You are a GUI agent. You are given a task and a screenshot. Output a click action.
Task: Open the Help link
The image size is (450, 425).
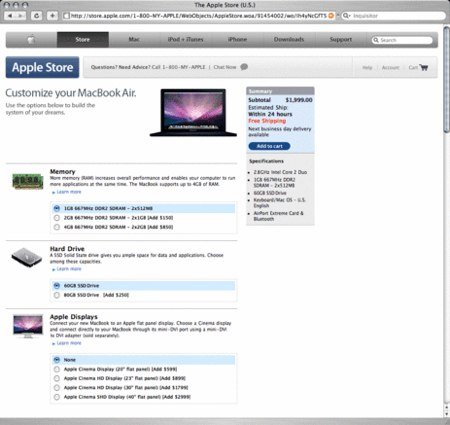click(367, 68)
